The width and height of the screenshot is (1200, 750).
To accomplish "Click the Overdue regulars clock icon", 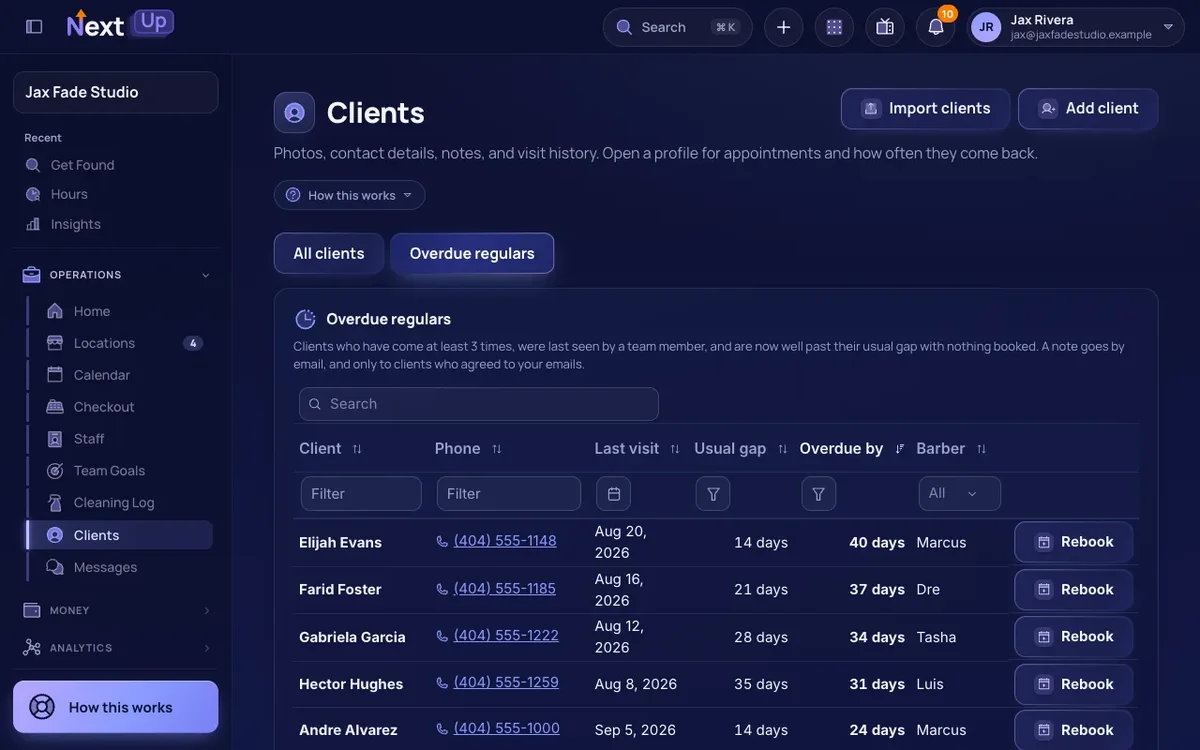I will (306, 319).
